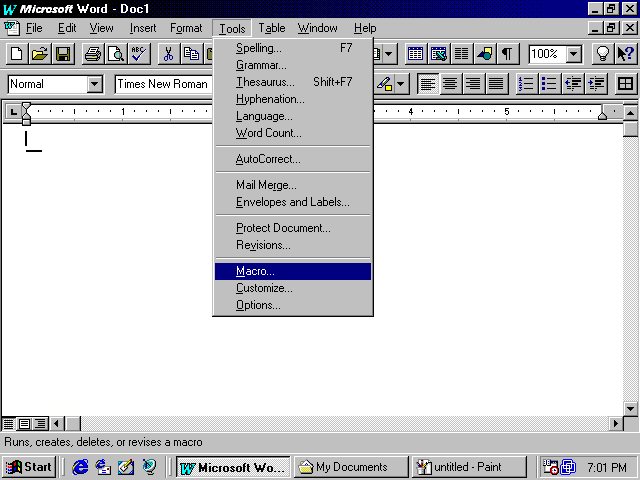Open the Borders toolbar
Screen dimensions: 640x480
[x=626, y=84]
